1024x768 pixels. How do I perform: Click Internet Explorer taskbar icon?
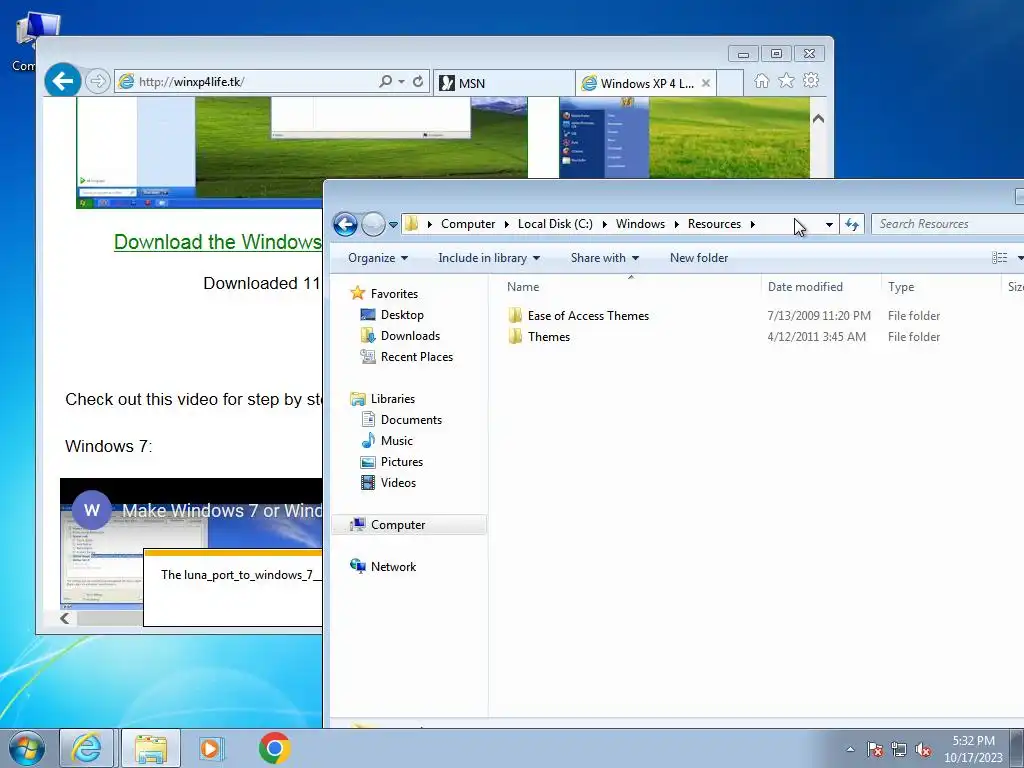point(87,748)
